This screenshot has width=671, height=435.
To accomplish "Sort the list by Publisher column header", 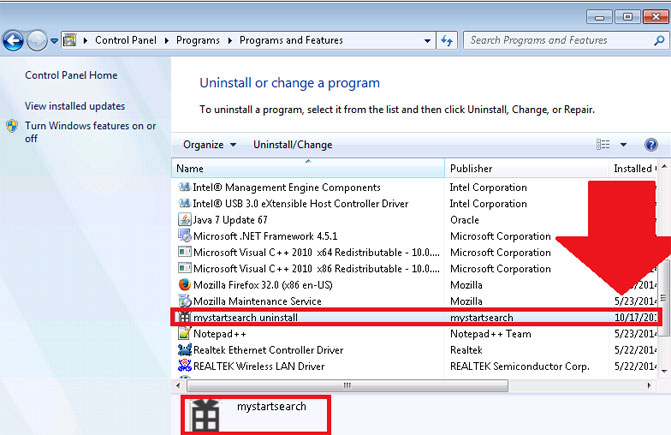I will point(470,169).
